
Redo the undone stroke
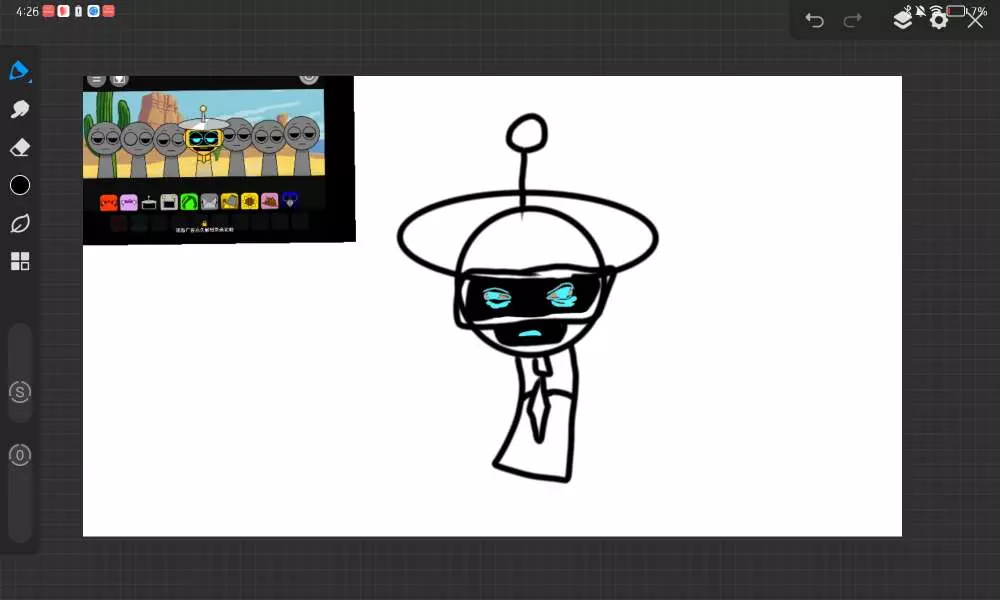852,20
